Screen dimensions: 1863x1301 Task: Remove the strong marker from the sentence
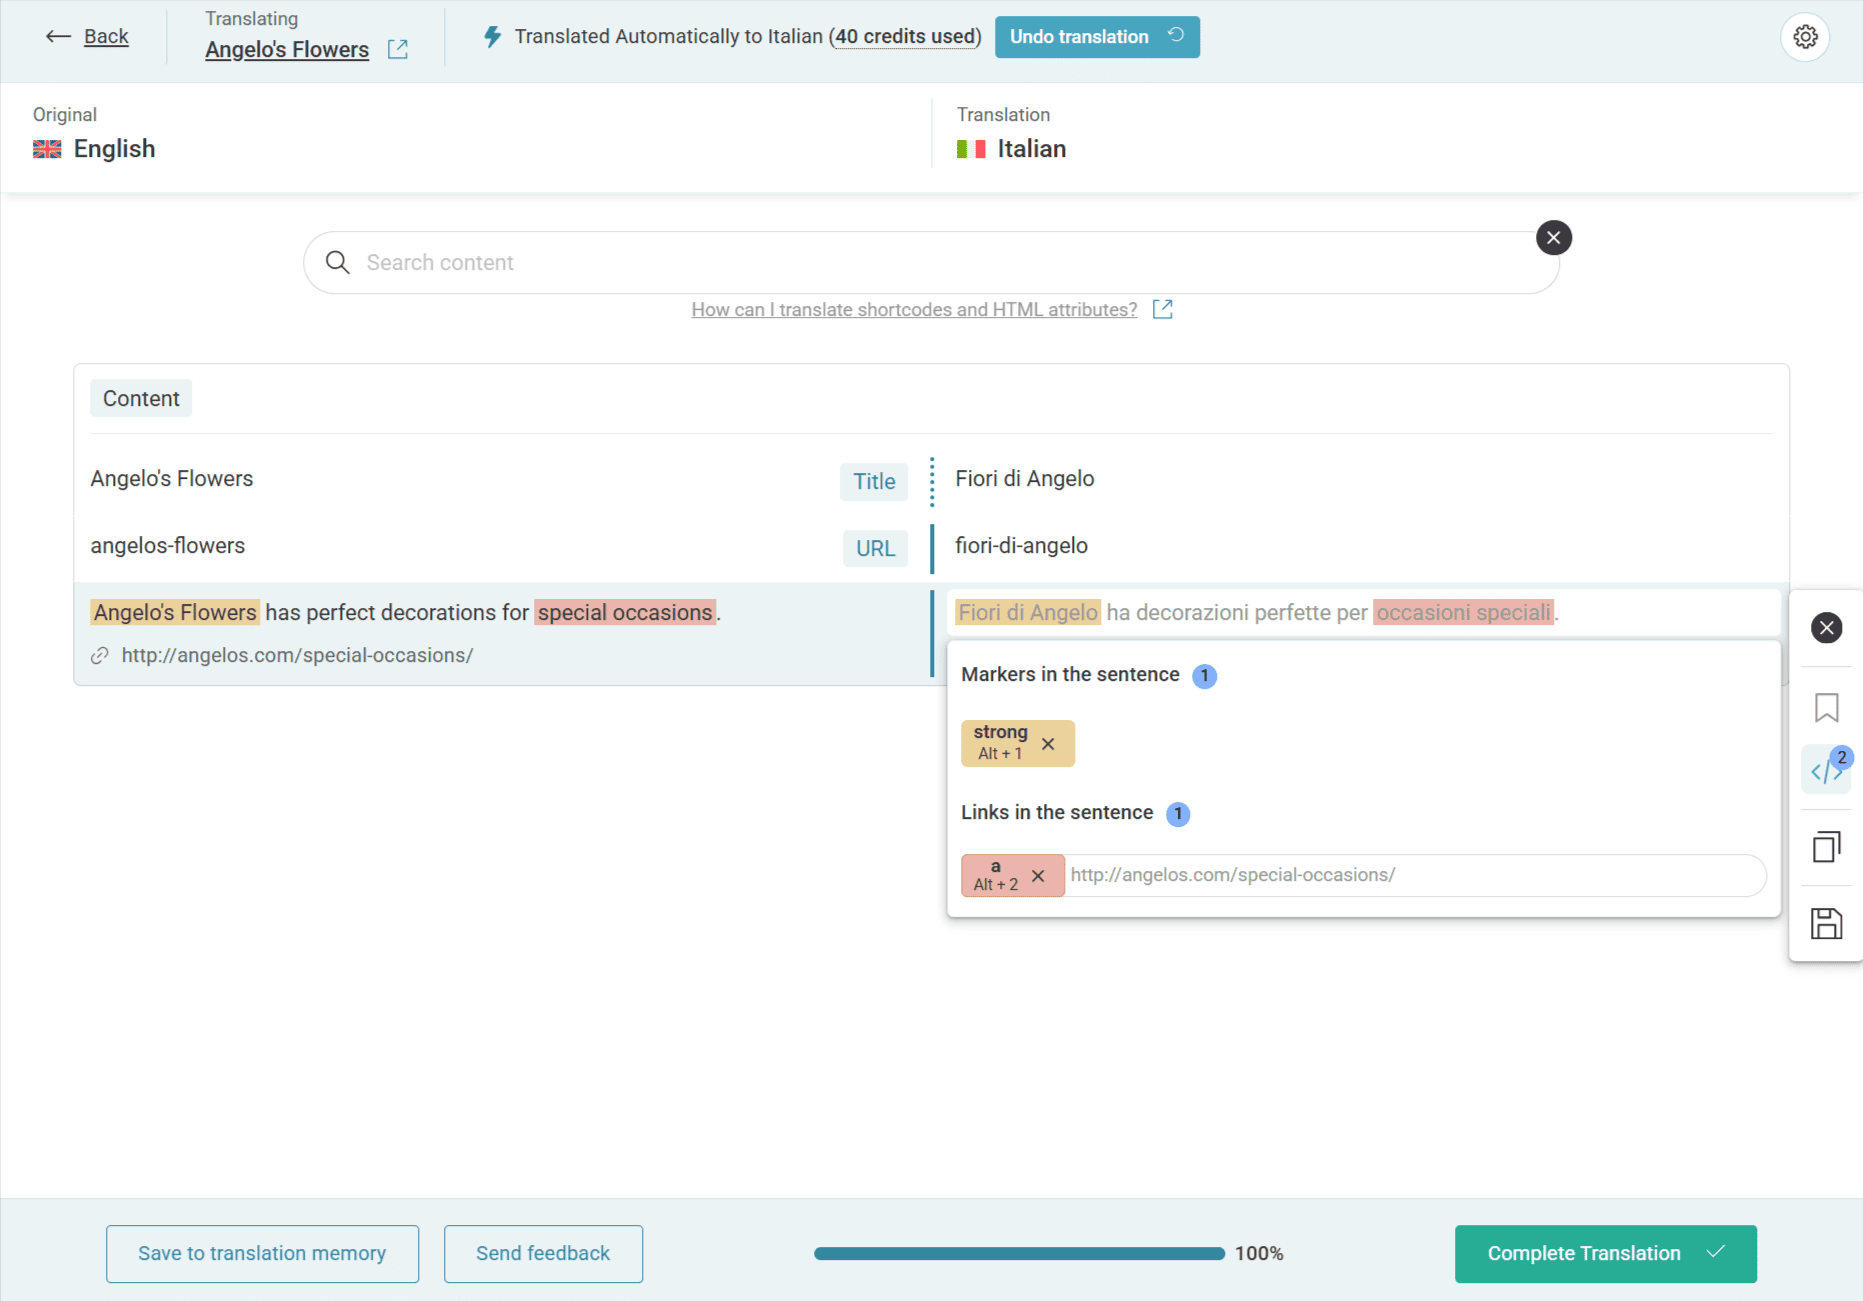tap(1048, 744)
